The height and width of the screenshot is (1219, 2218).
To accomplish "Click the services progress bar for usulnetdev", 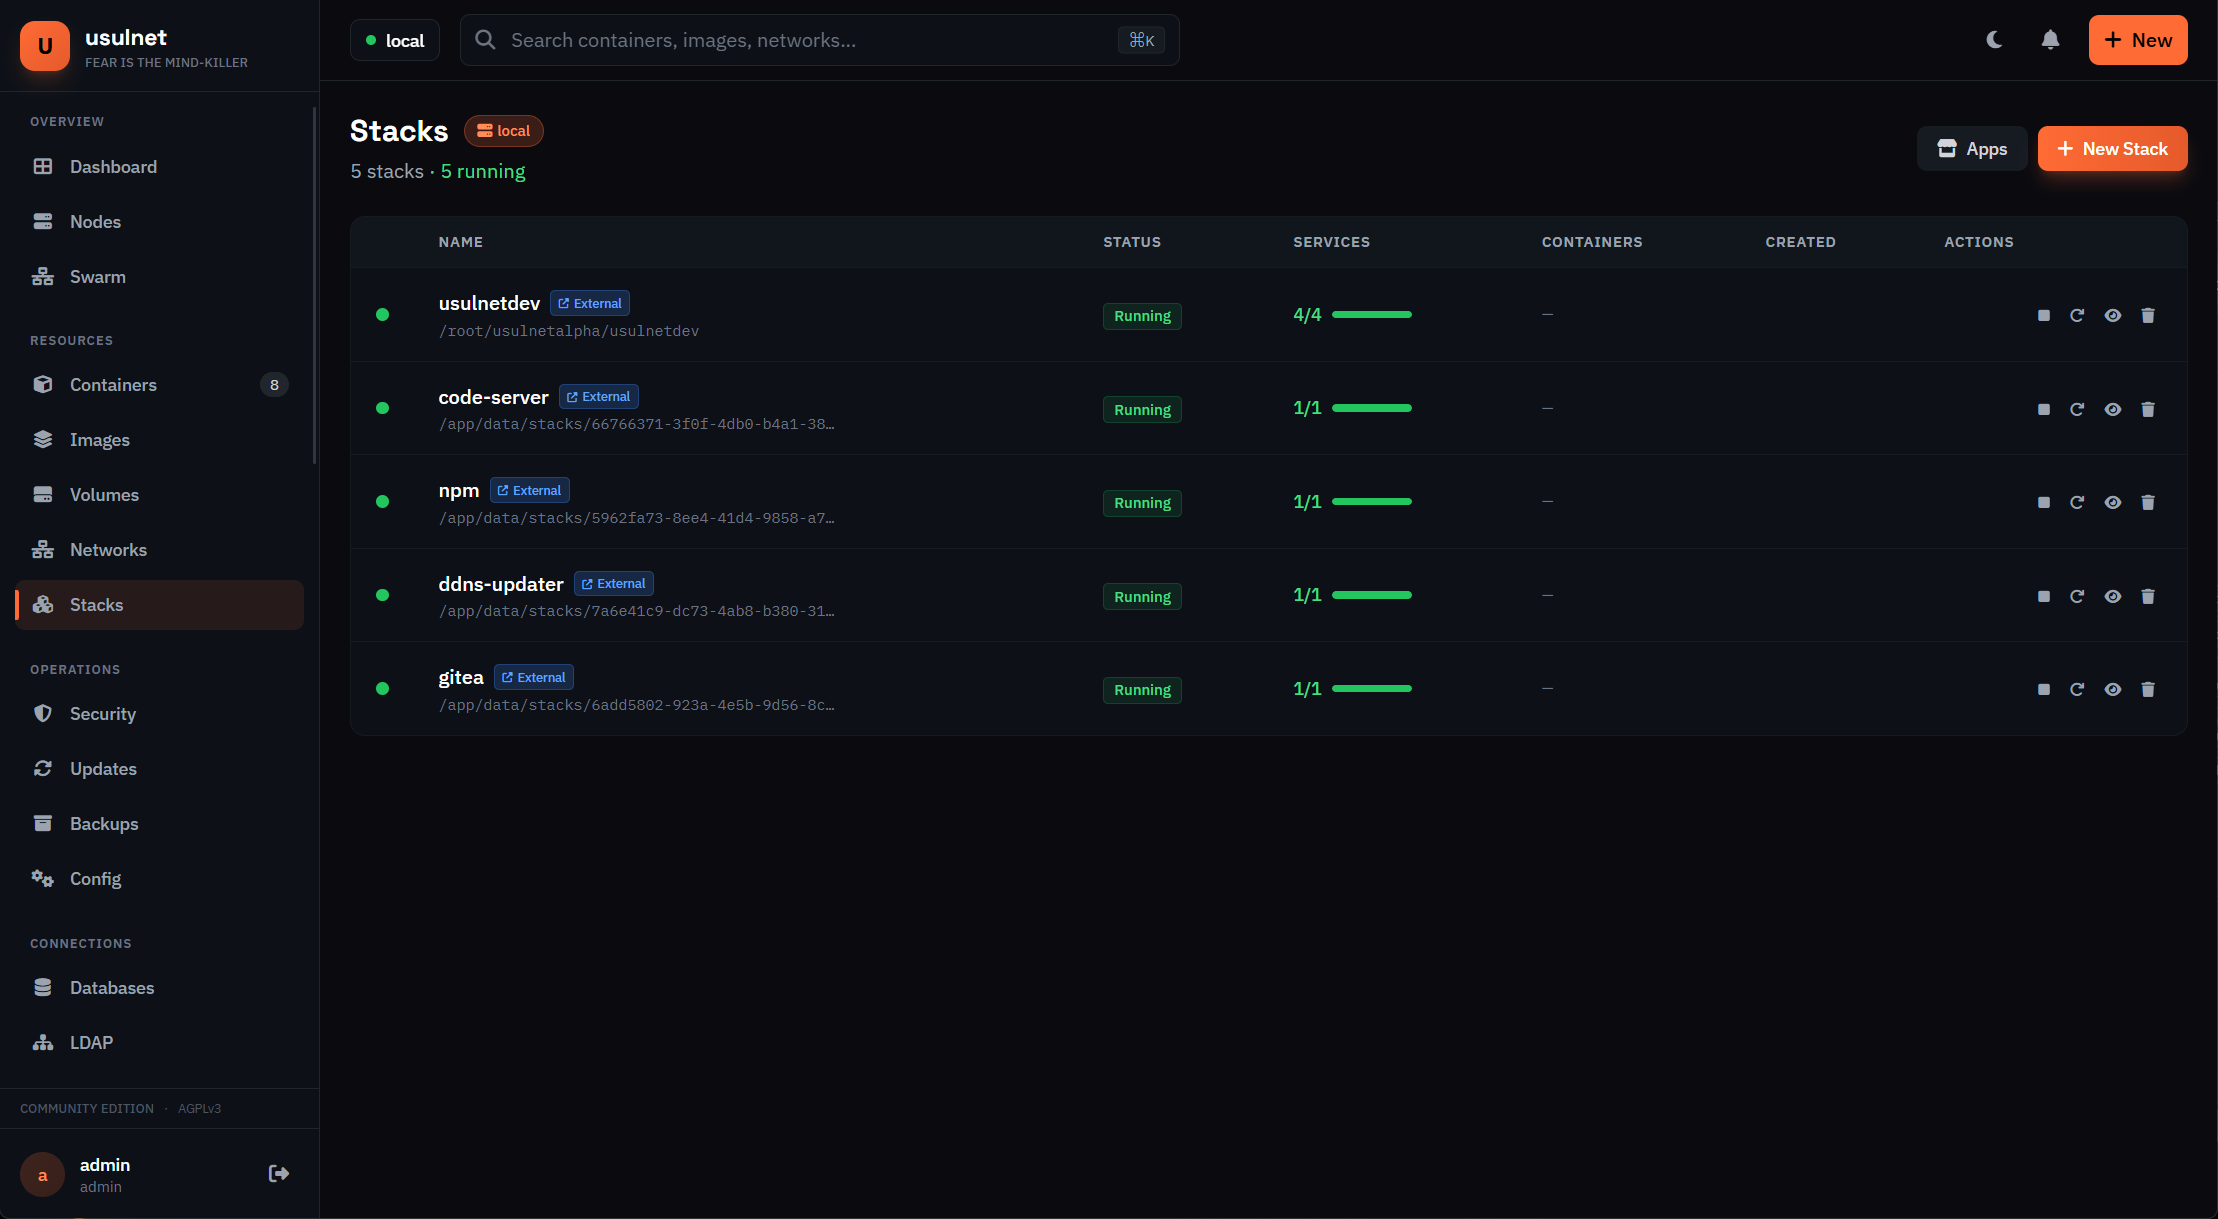I will tap(1372, 313).
